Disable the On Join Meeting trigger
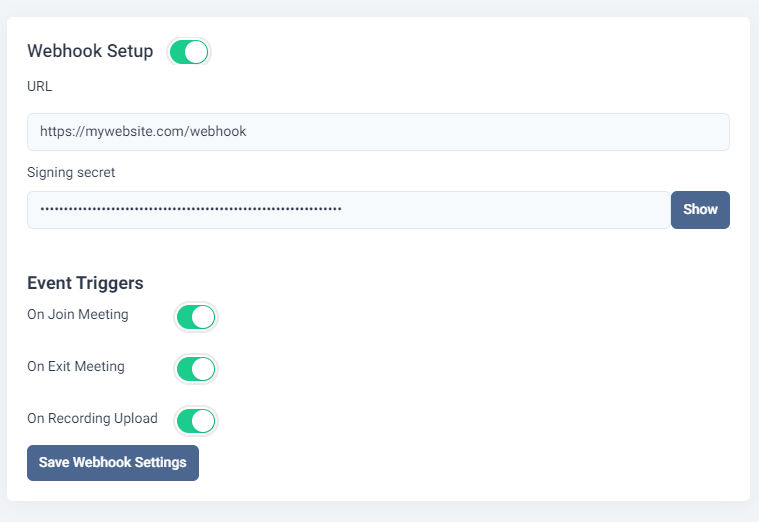Image resolution: width=759 pixels, height=522 pixels. point(196,317)
